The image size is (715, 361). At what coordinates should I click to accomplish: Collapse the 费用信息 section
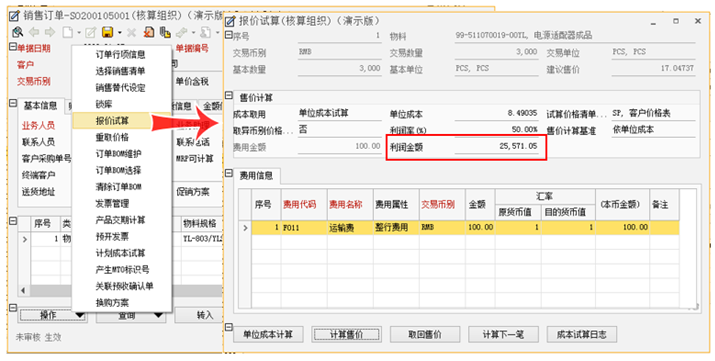tap(229, 173)
